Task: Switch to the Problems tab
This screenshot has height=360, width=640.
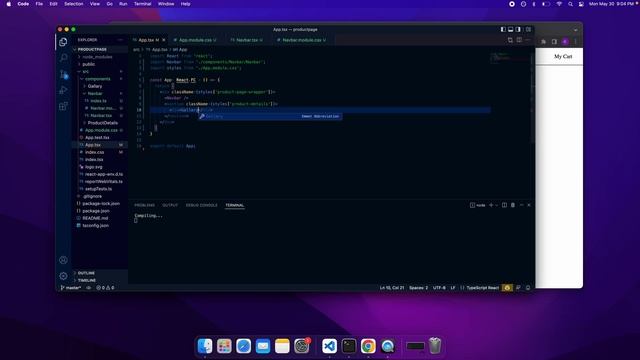Action: tap(144, 205)
